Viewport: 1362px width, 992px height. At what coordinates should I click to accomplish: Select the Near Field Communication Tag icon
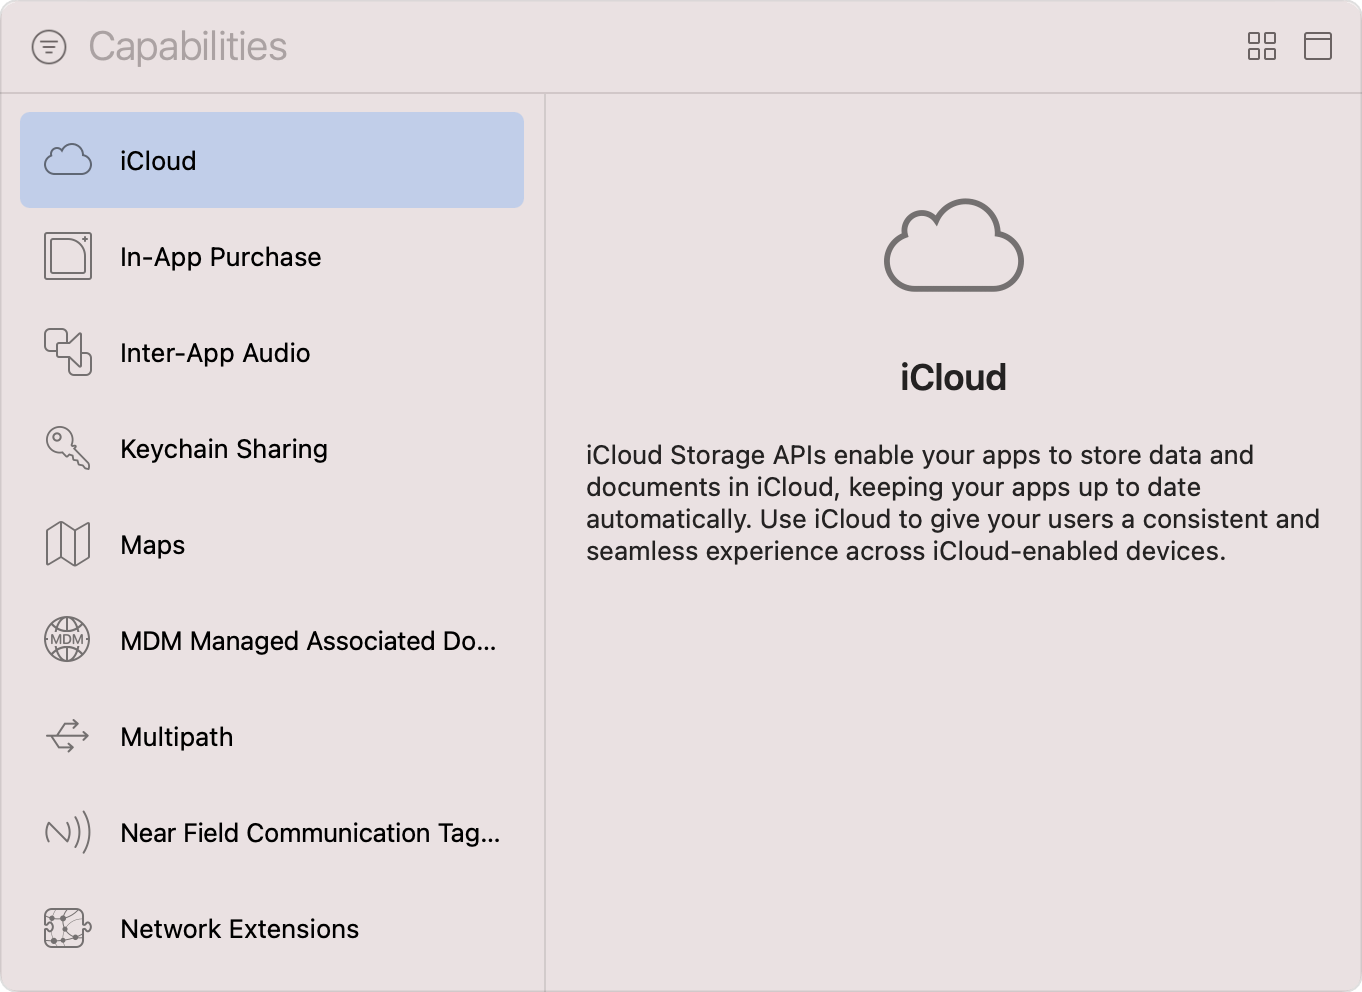66,832
